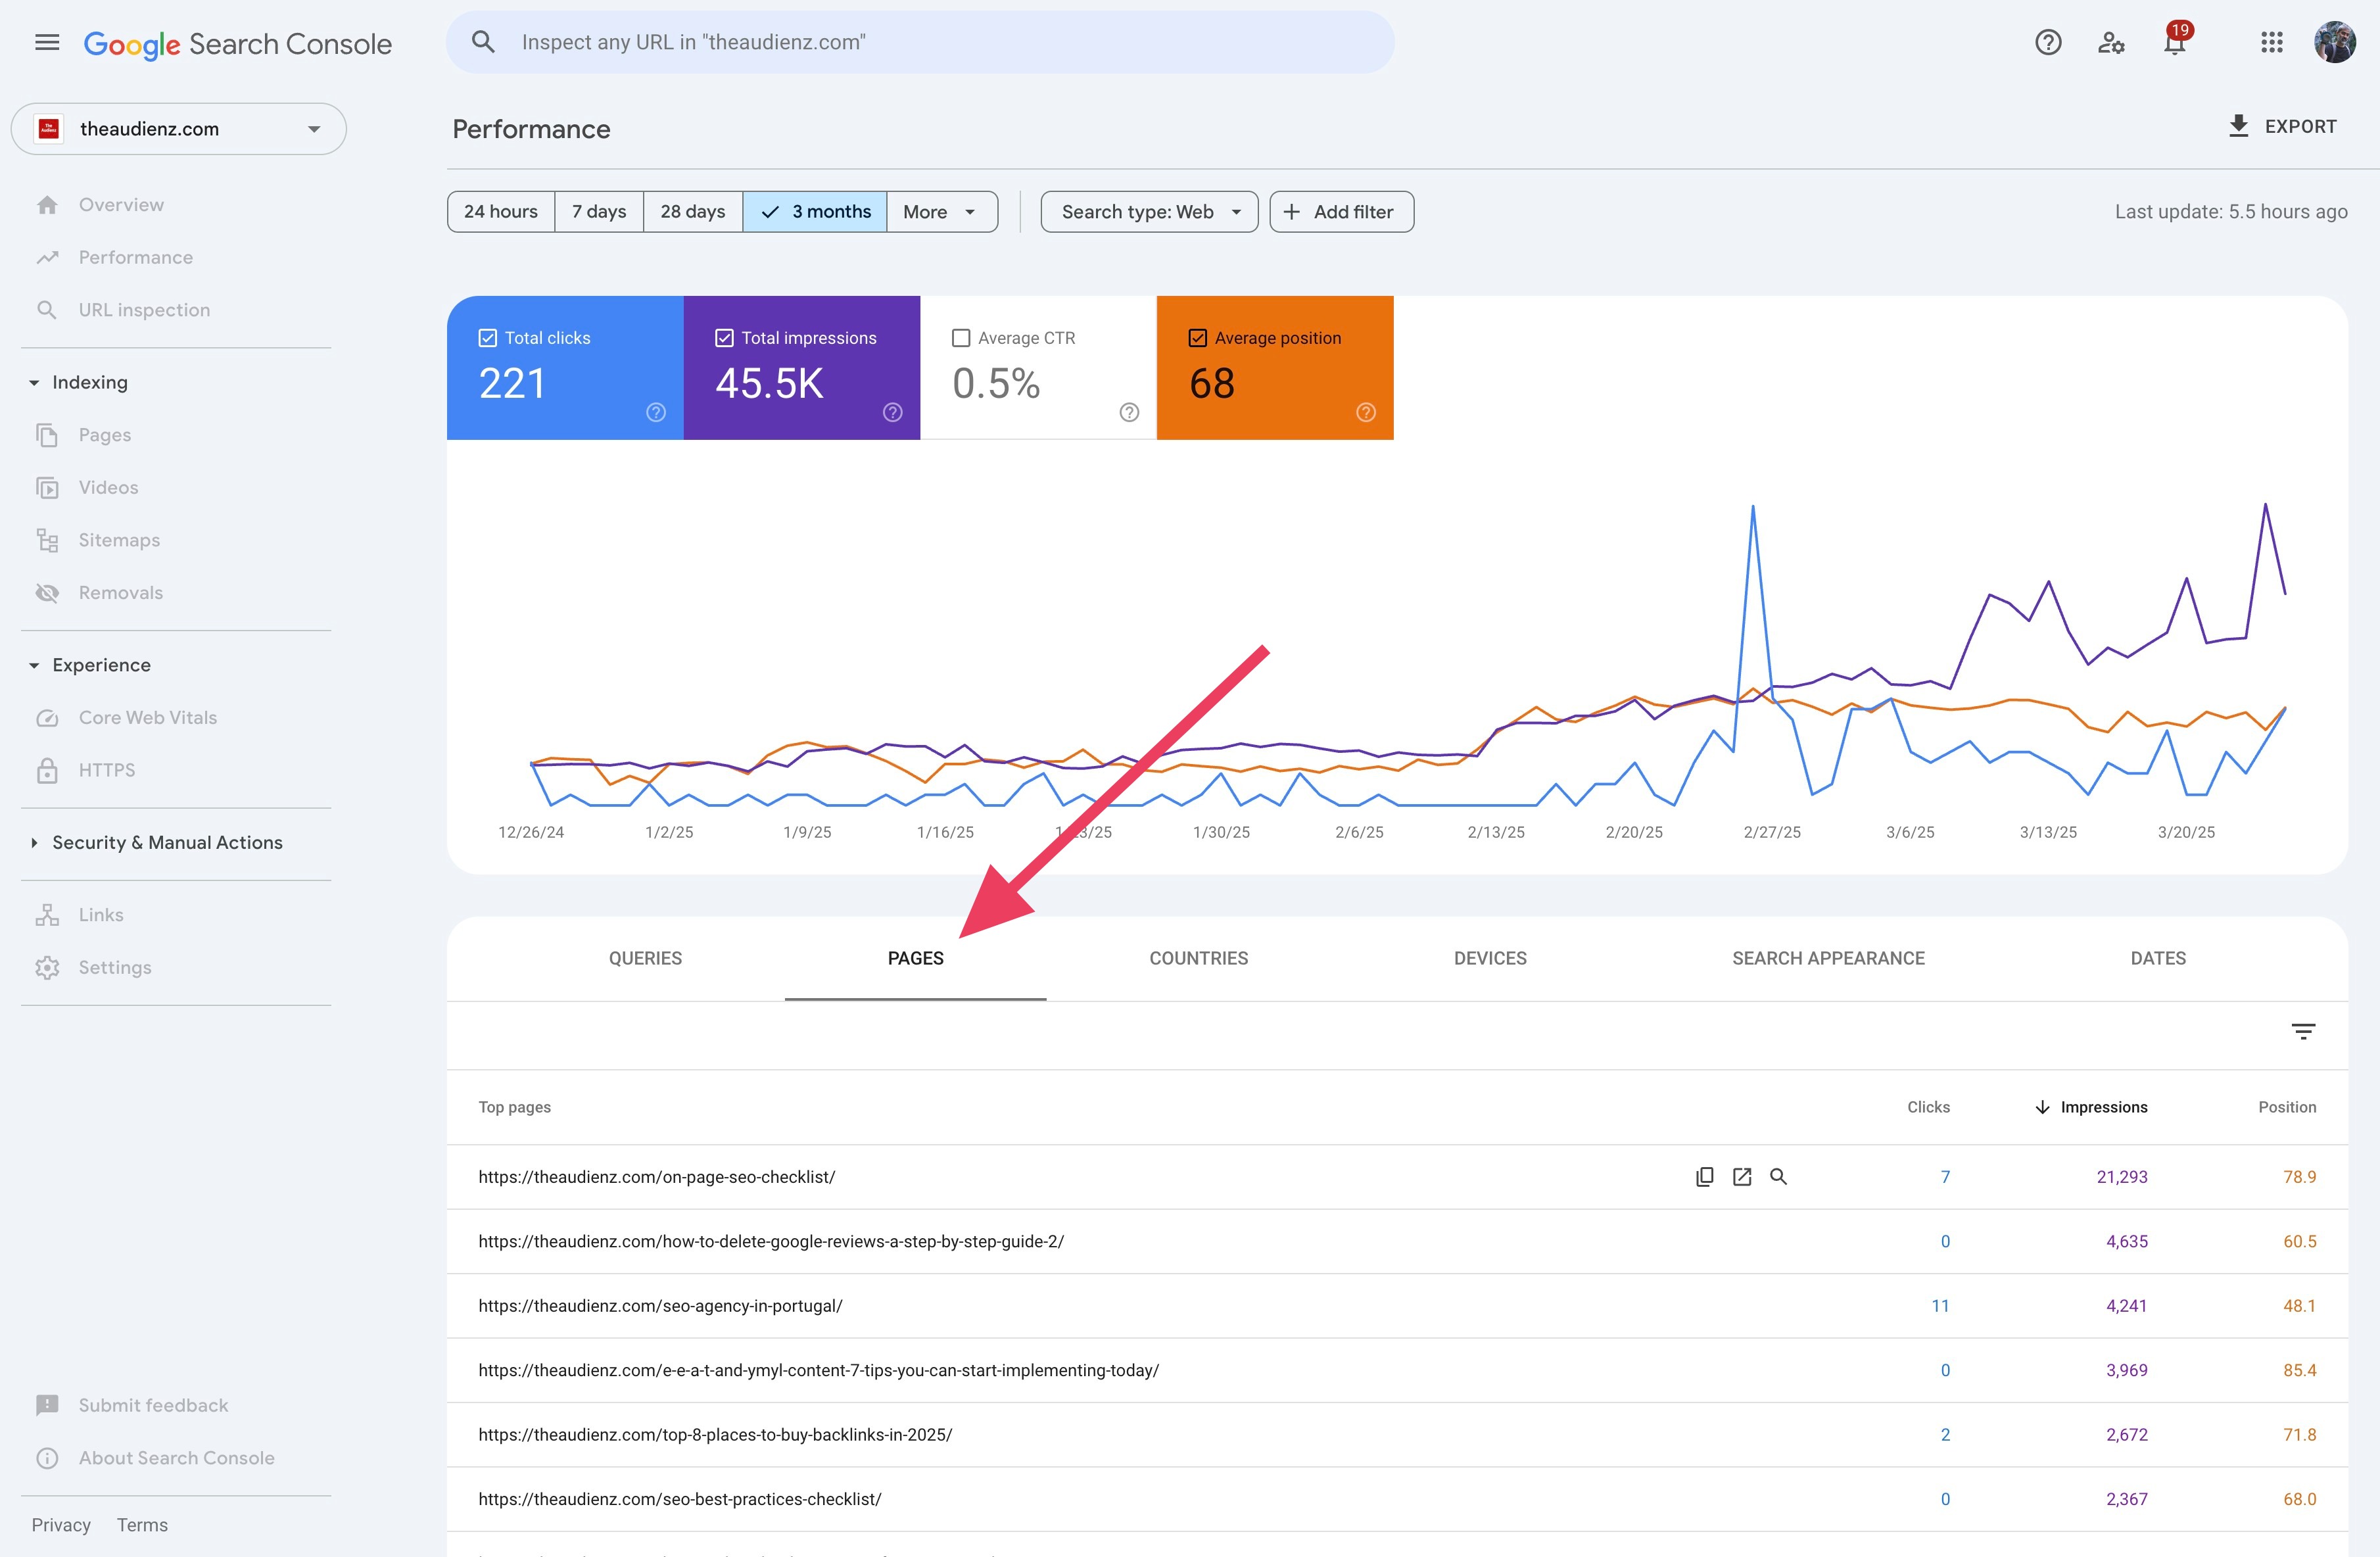Open the Videos indexing report
The image size is (2380, 1557).
point(108,487)
